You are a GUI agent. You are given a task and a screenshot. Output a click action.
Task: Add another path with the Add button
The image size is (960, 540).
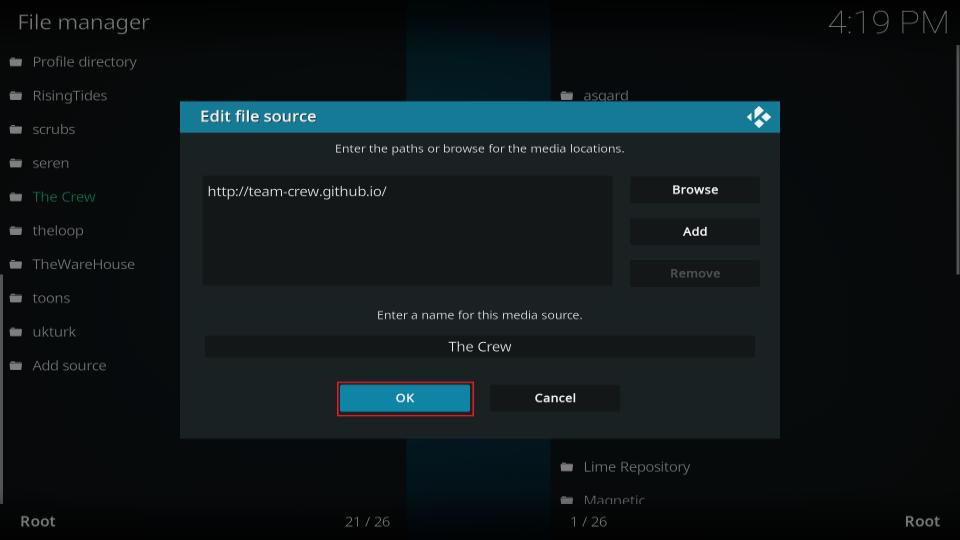click(x=695, y=231)
